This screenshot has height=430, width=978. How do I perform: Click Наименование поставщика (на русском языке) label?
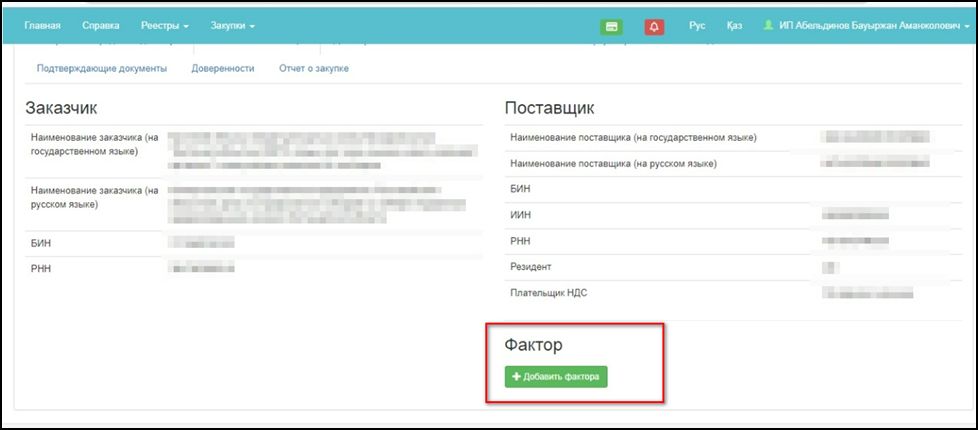[613, 164]
